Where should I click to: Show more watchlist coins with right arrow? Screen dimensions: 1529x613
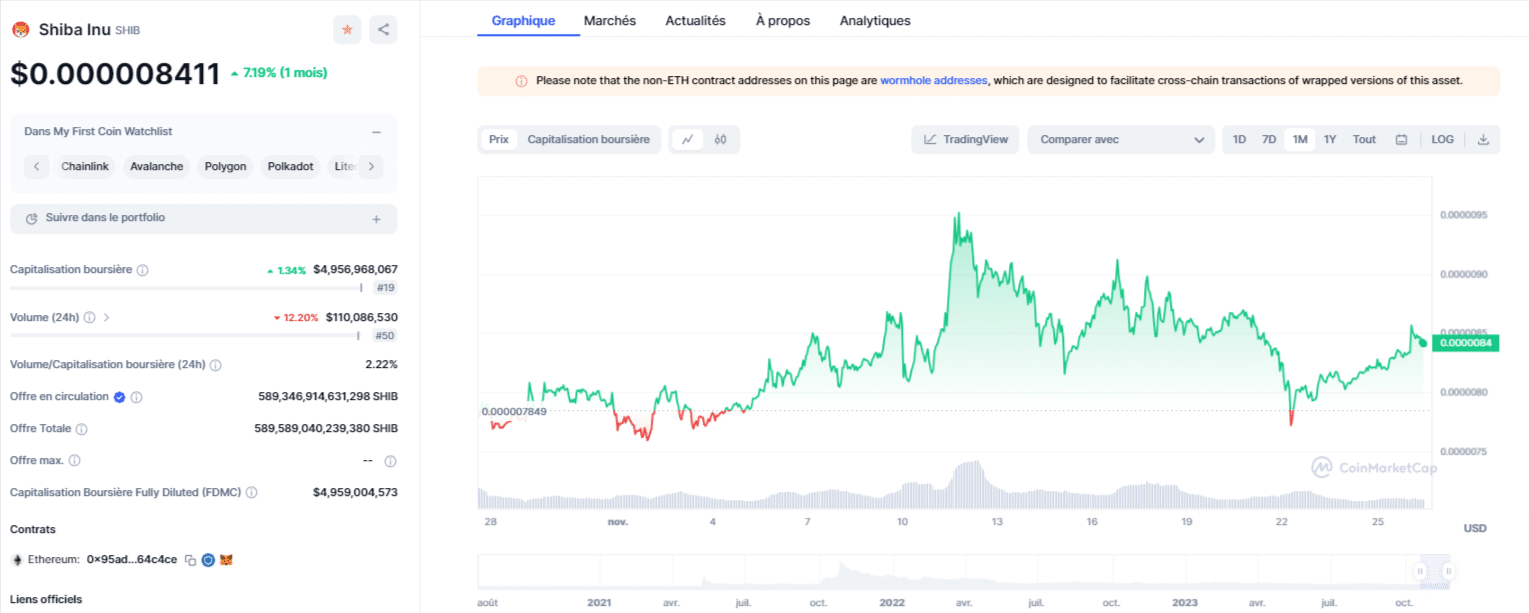click(x=371, y=167)
